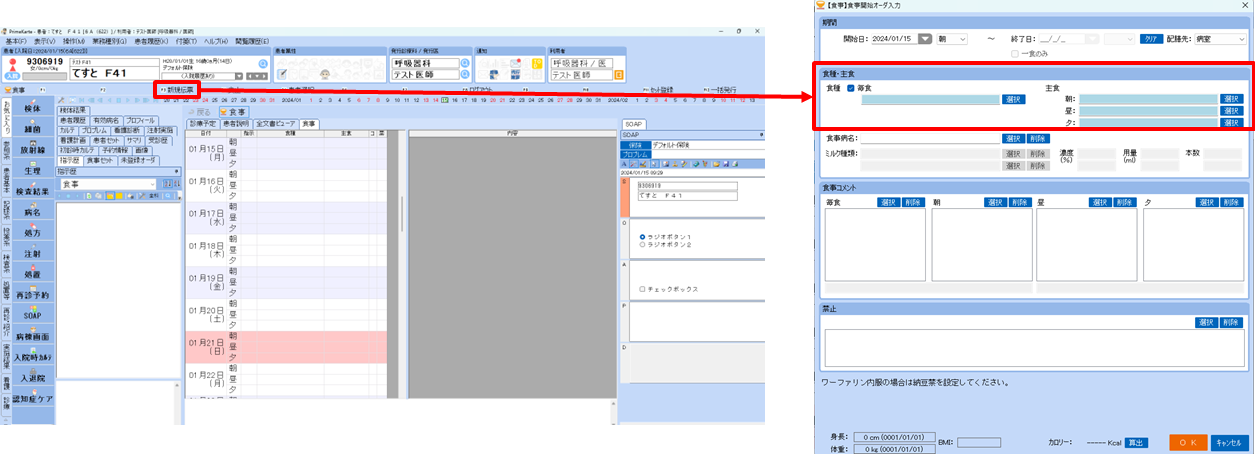Toggle the チェックボックス in SOAP panel
The width and height of the screenshot is (1255, 454).
click(643, 289)
